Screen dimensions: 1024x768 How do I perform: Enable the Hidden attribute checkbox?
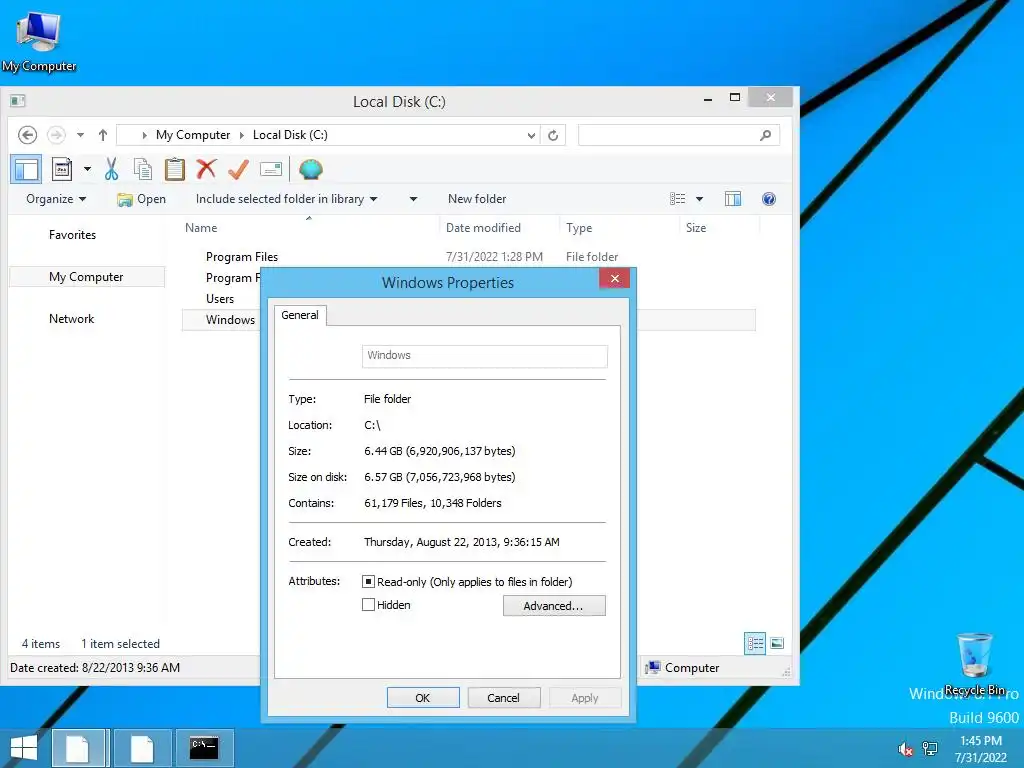pyautogui.click(x=368, y=605)
